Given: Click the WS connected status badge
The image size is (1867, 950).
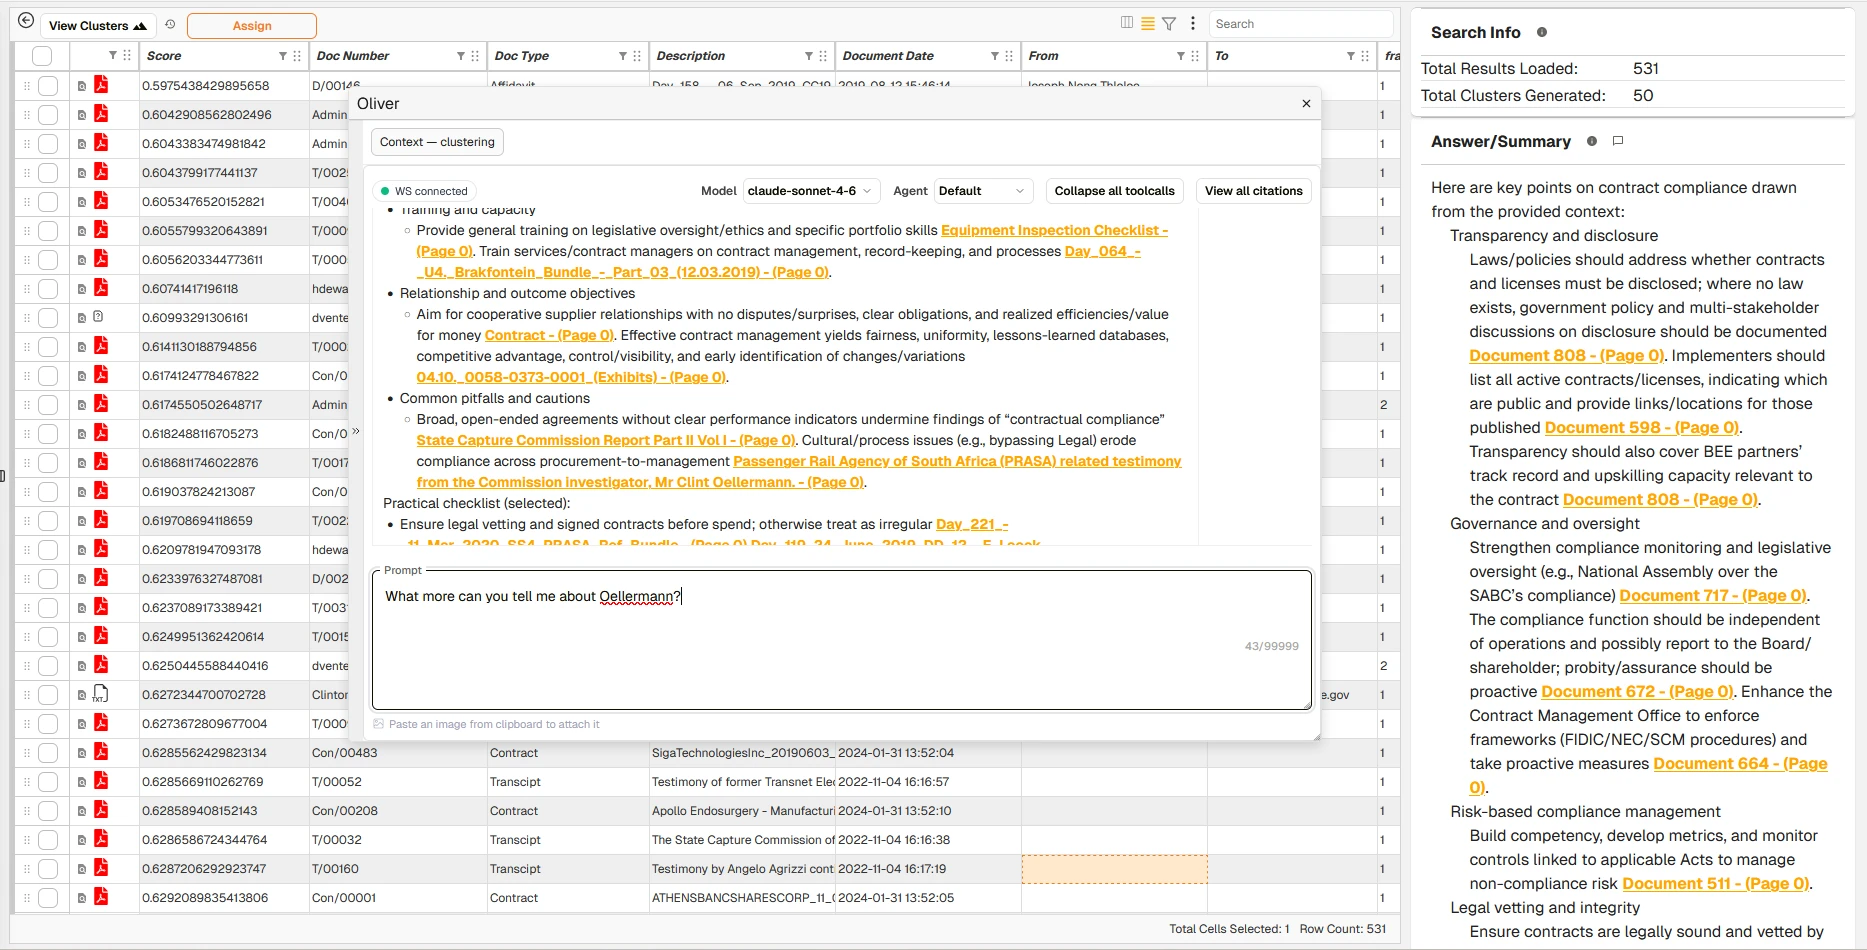Looking at the screenshot, I should coord(424,191).
